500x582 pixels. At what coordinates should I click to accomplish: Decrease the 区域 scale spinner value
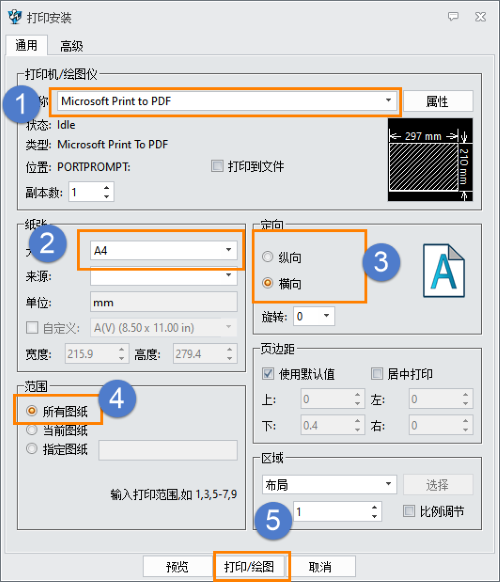pyautogui.click(x=375, y=516)
